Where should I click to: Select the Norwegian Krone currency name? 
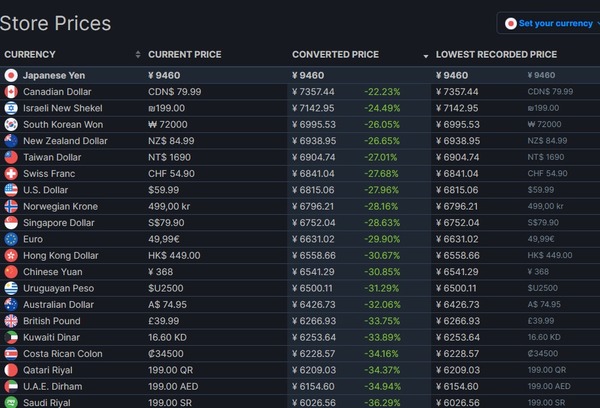click(60, 206)
